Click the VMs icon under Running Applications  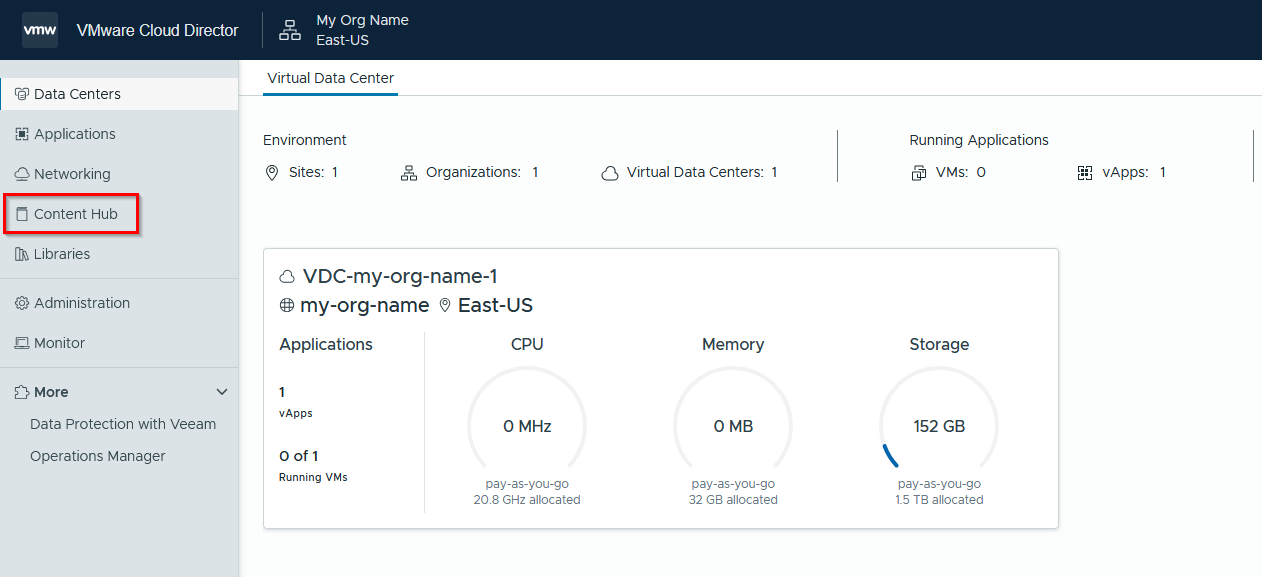tap(919, 173)
